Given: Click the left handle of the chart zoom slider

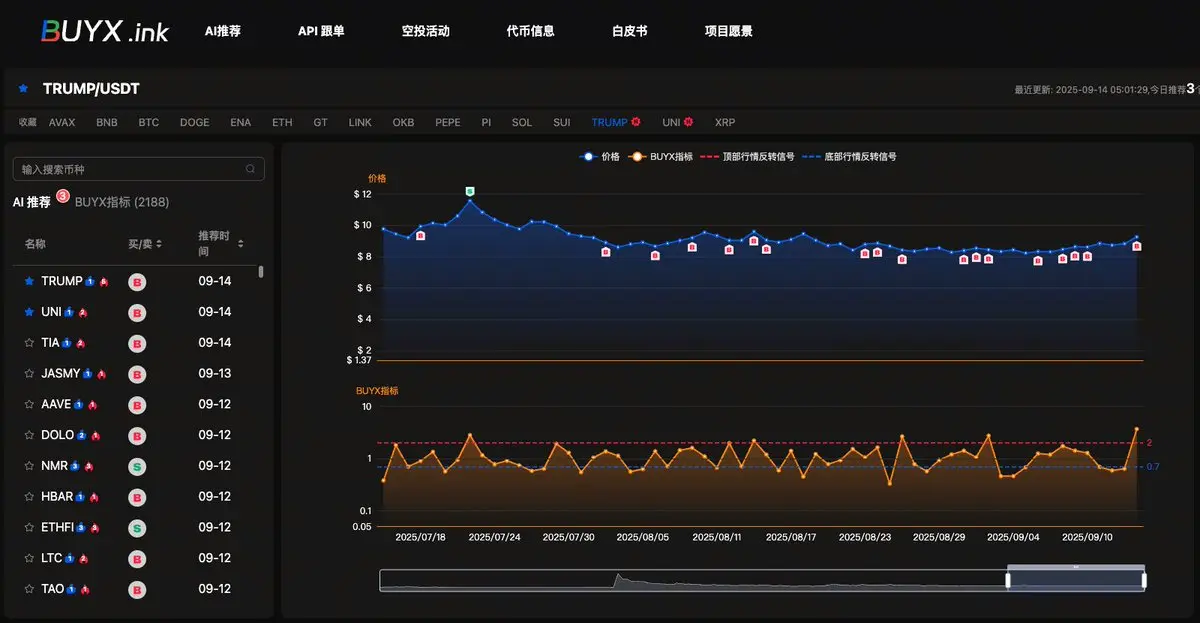Looking at the screenshot, I should [x=1008, y=581].
